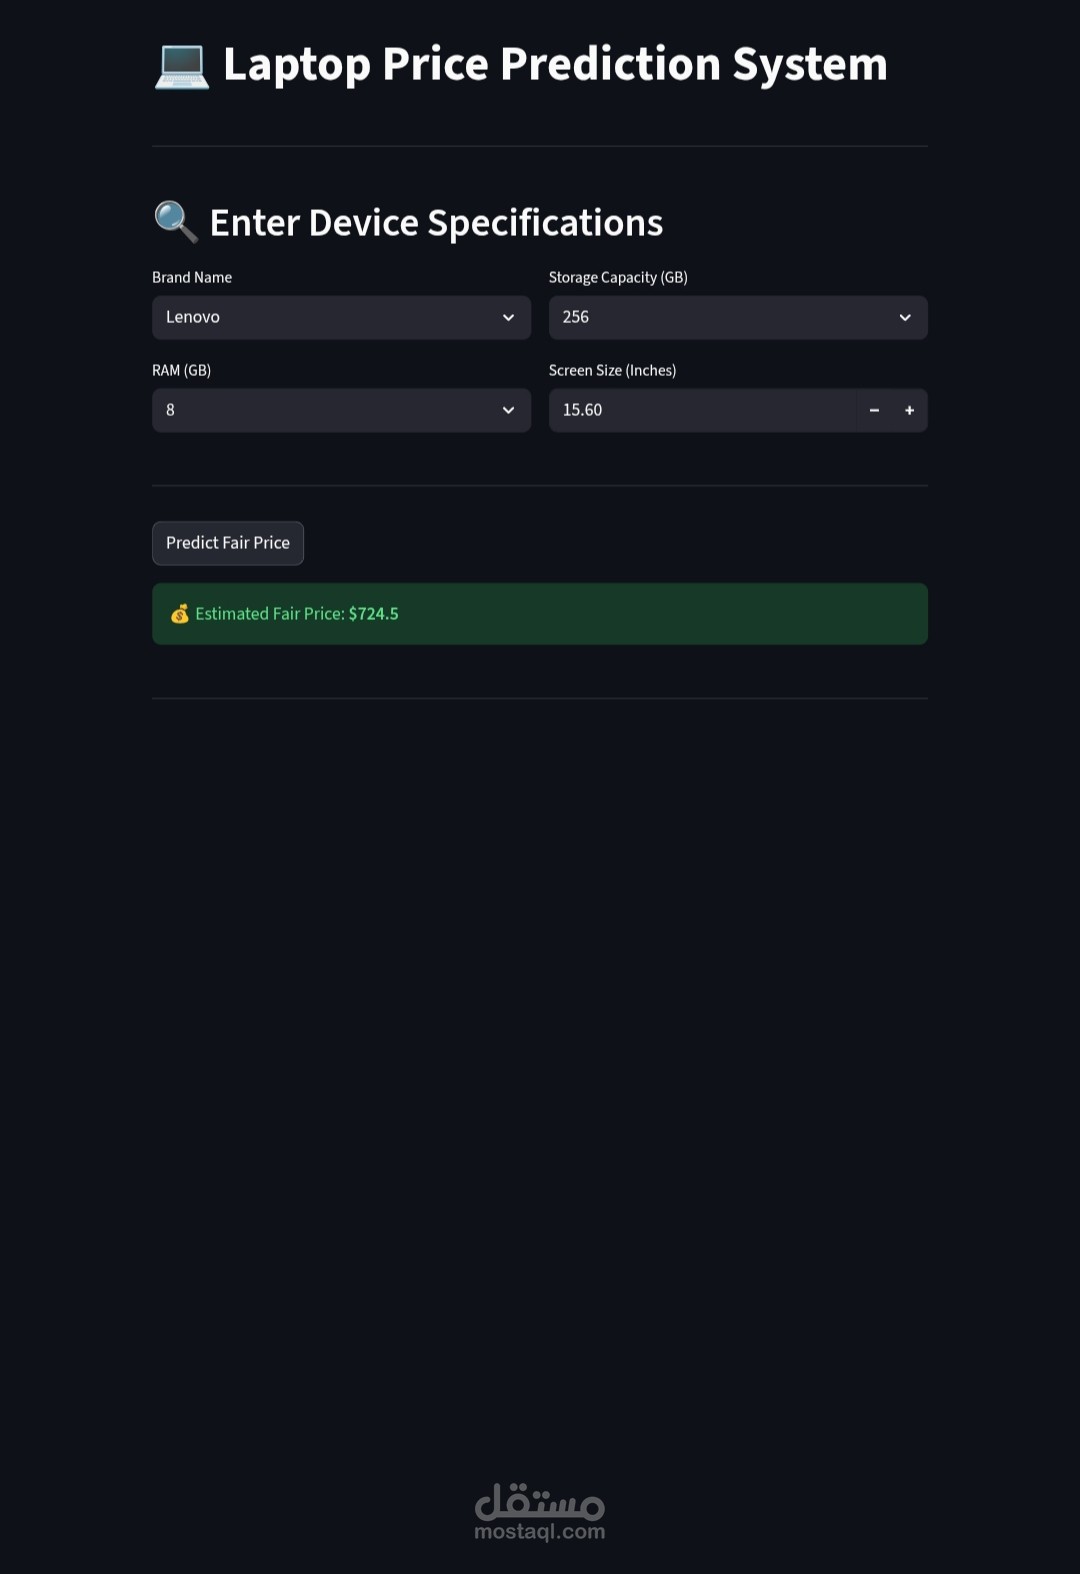Click the Estimated Fair Price result text
The image size is (1080, 1574).
(297, 614)
